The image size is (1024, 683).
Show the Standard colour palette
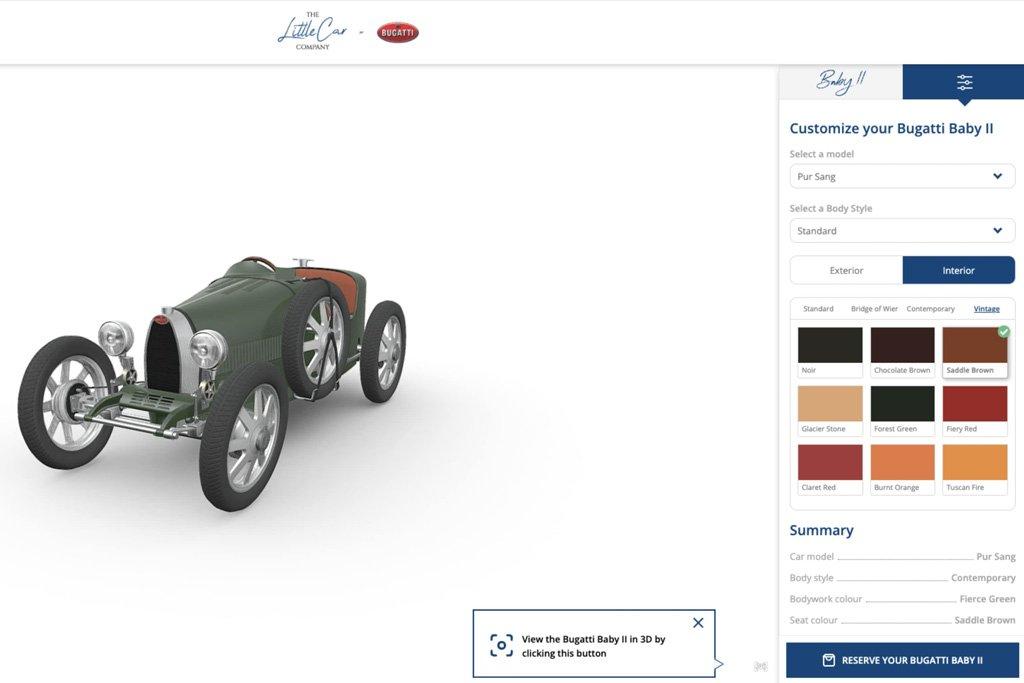pyautogui.click(x=818, y=309)
